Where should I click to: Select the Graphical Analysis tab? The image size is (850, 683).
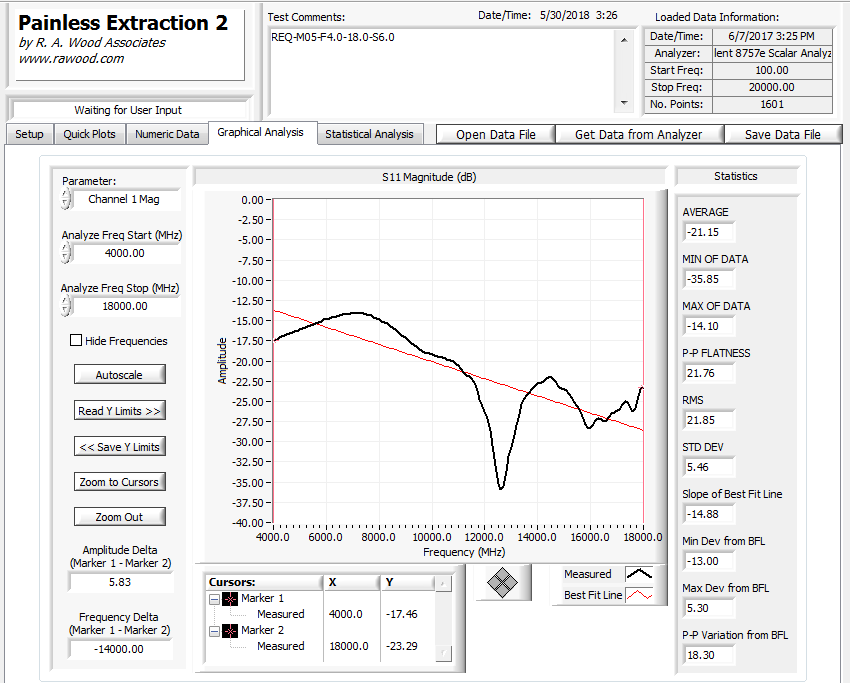[x=260, y=132]
